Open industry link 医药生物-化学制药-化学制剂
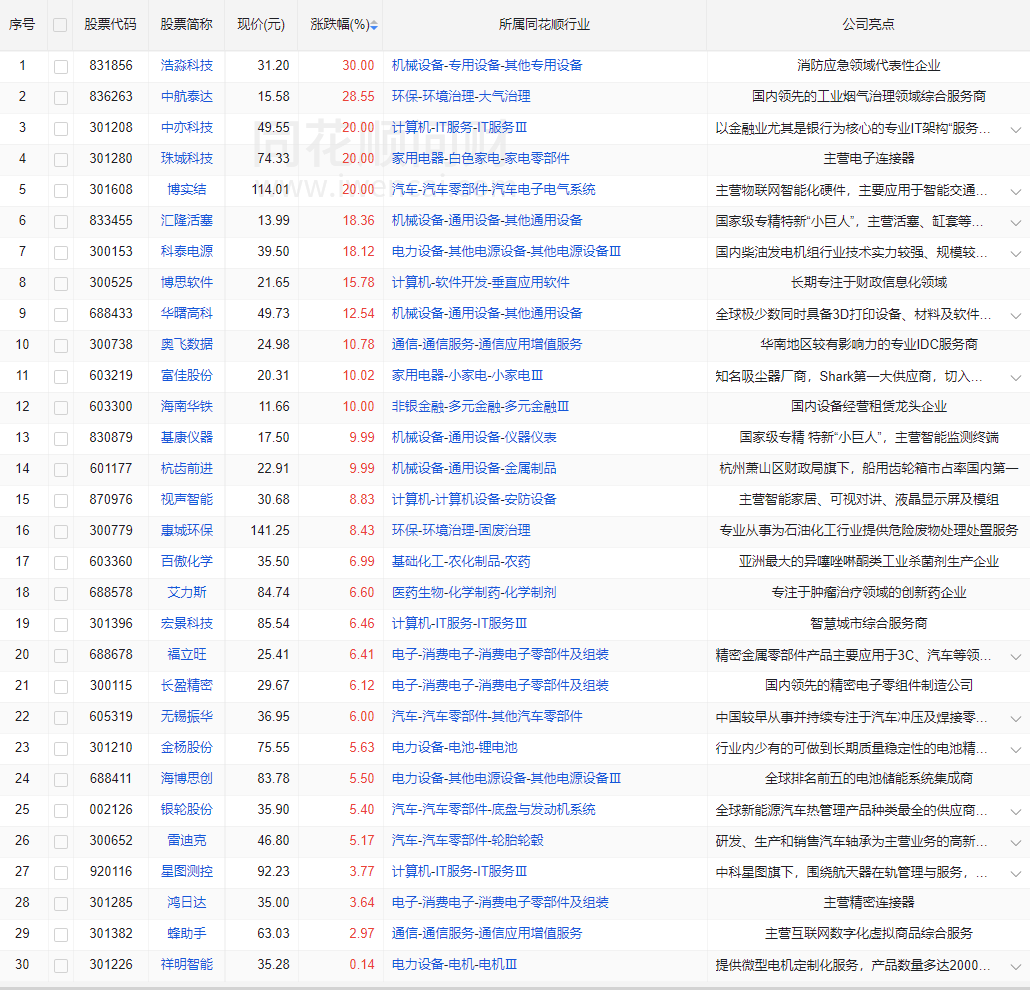Screen dimensions: 1033x990 tap(474, 592)
